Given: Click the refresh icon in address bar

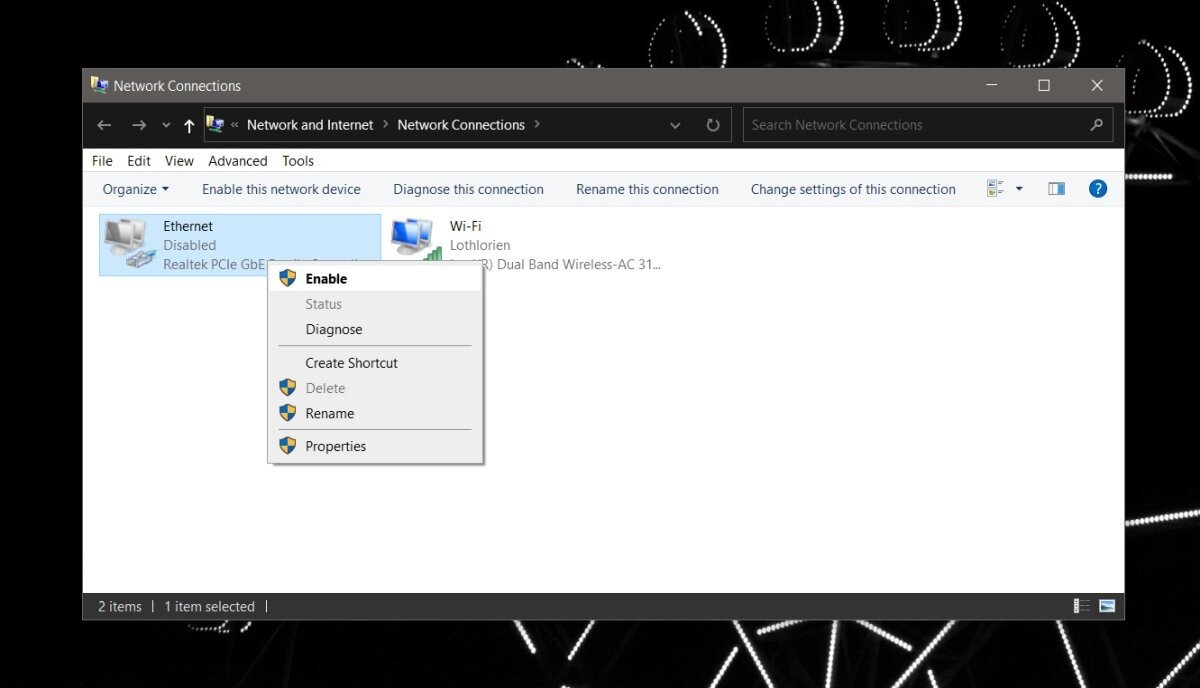Looking at the screenshot, I should coord(712,124).
